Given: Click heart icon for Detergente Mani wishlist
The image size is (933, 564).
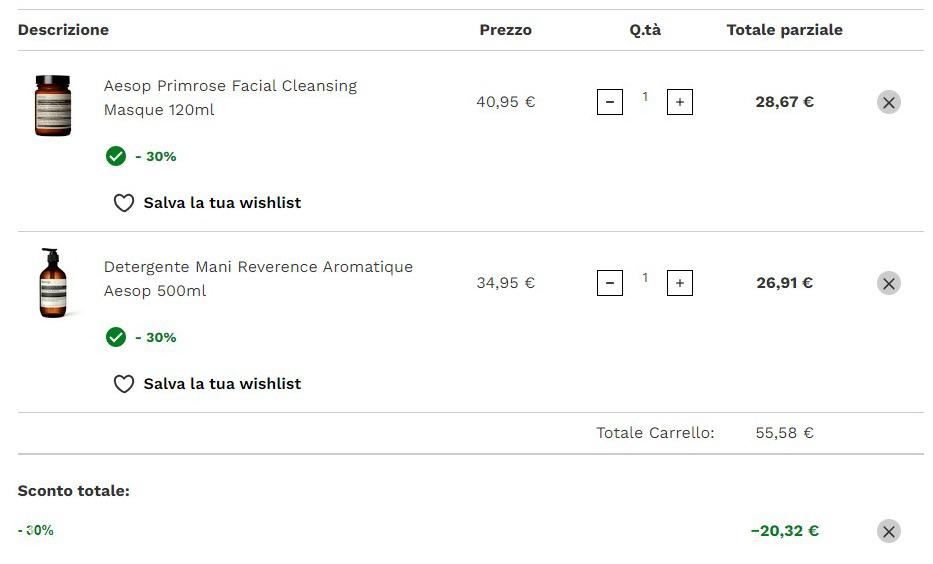Looking at the screenshot, I should pos(124,384).
